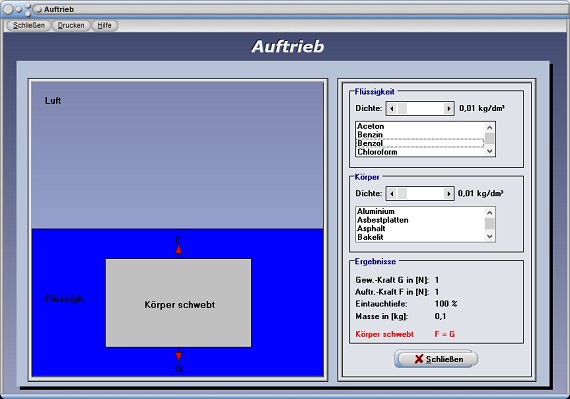Viewport: 570px width, 399px height.
Task: Decrease Körper density with left arrow
Action: [x=392, y=194]
